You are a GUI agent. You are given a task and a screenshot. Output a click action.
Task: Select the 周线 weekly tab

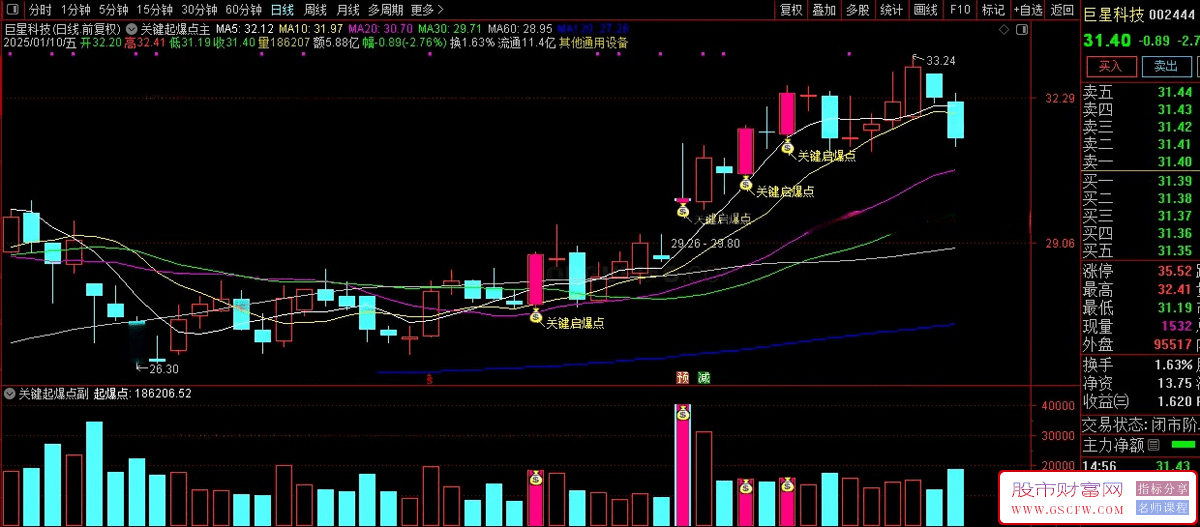[314, 10]
